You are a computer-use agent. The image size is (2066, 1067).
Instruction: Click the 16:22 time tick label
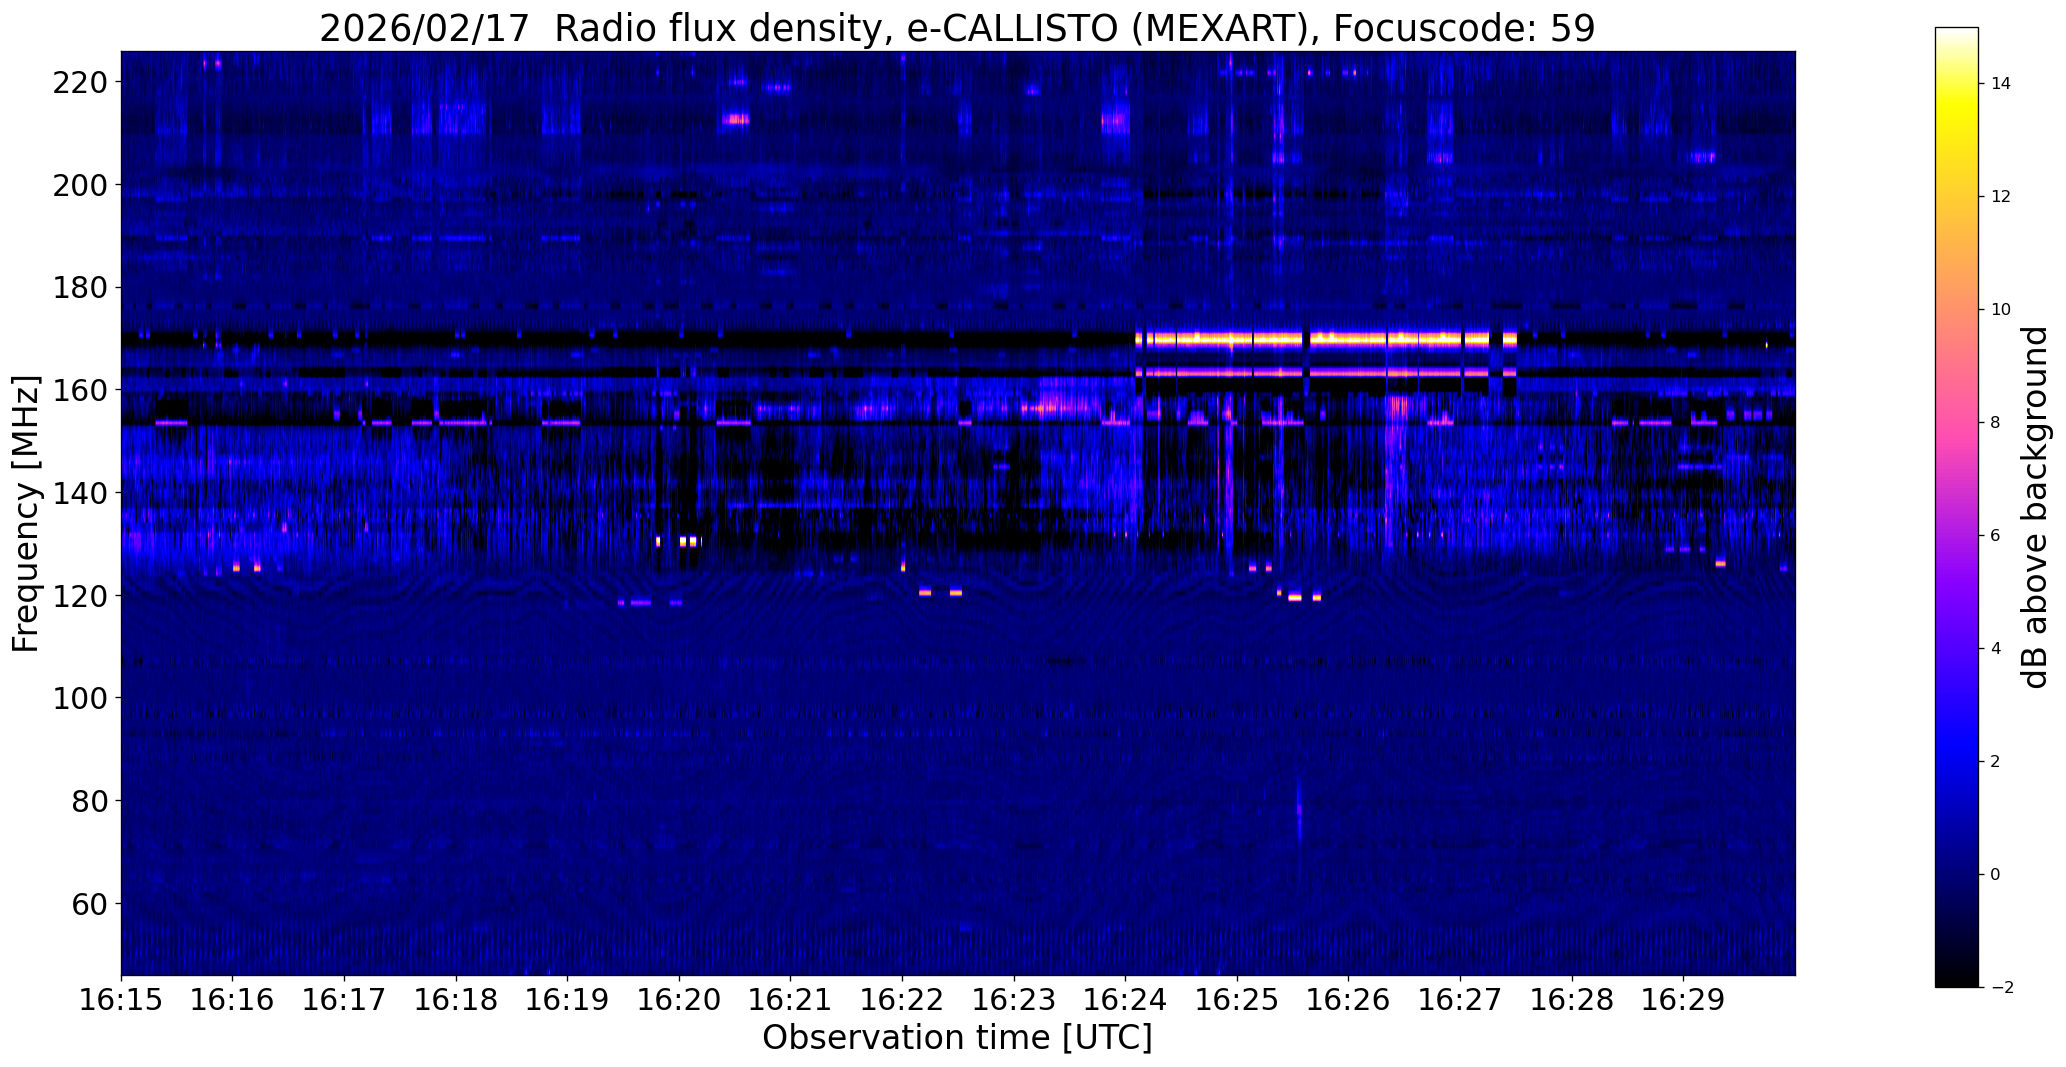902,1000
